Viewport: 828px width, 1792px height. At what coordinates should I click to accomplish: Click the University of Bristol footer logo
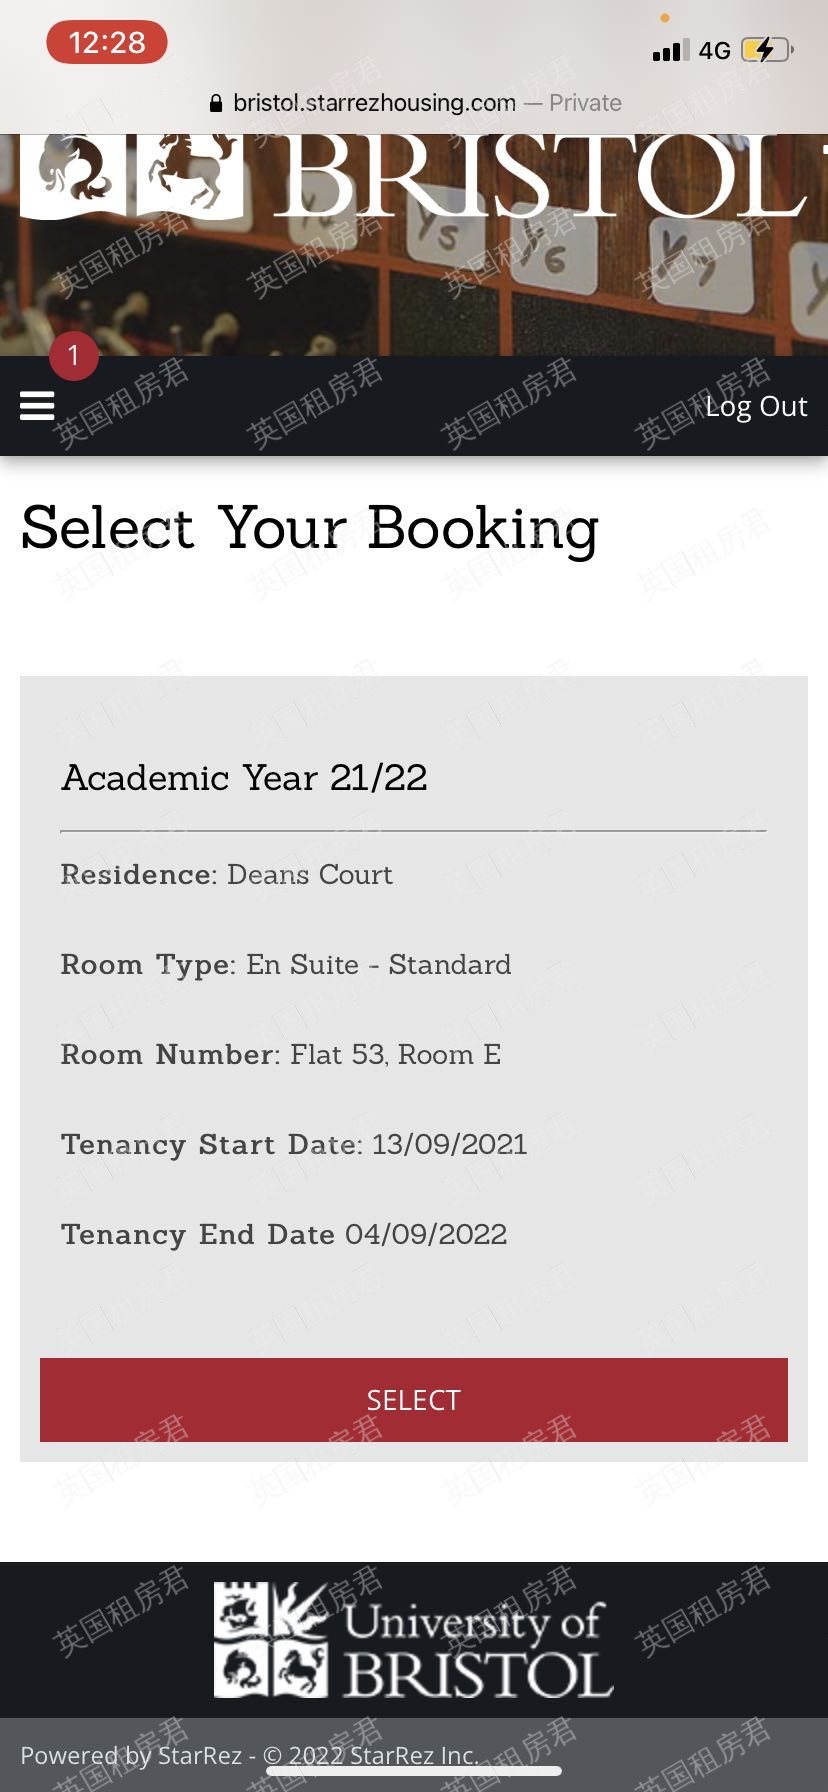click(x=413, y=1640)
